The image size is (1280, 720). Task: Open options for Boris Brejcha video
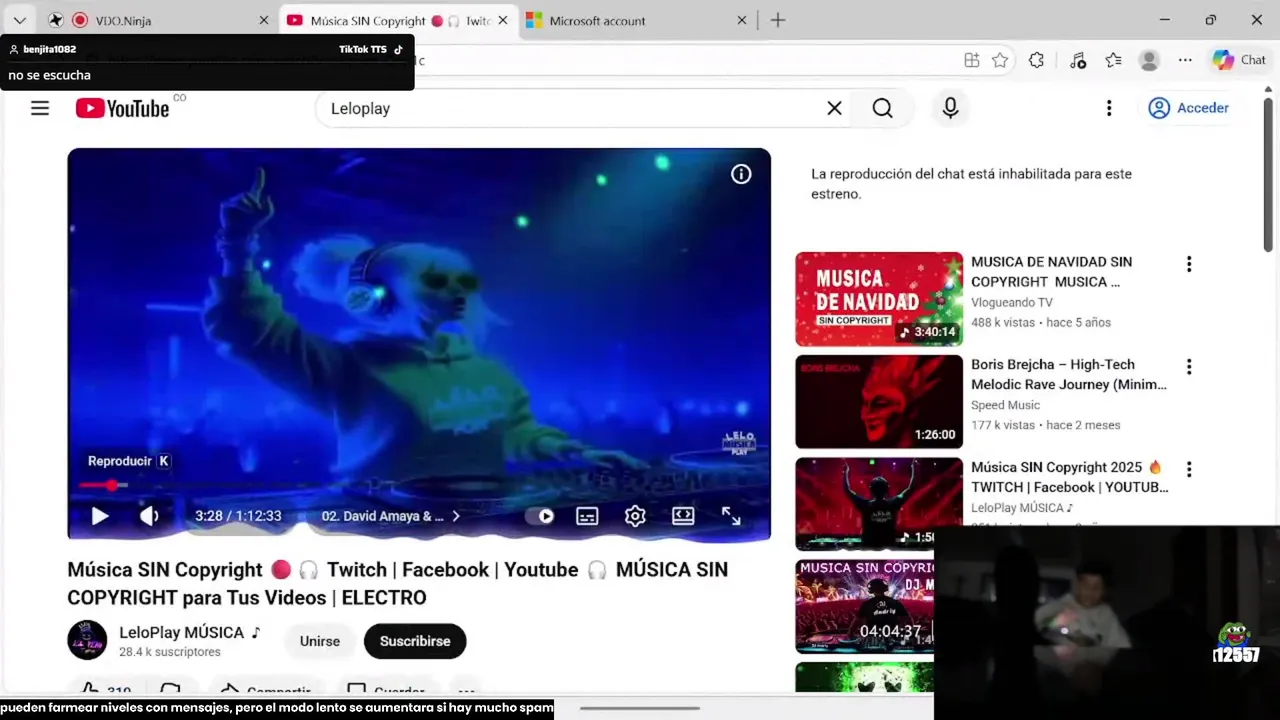coord(1189,367)
